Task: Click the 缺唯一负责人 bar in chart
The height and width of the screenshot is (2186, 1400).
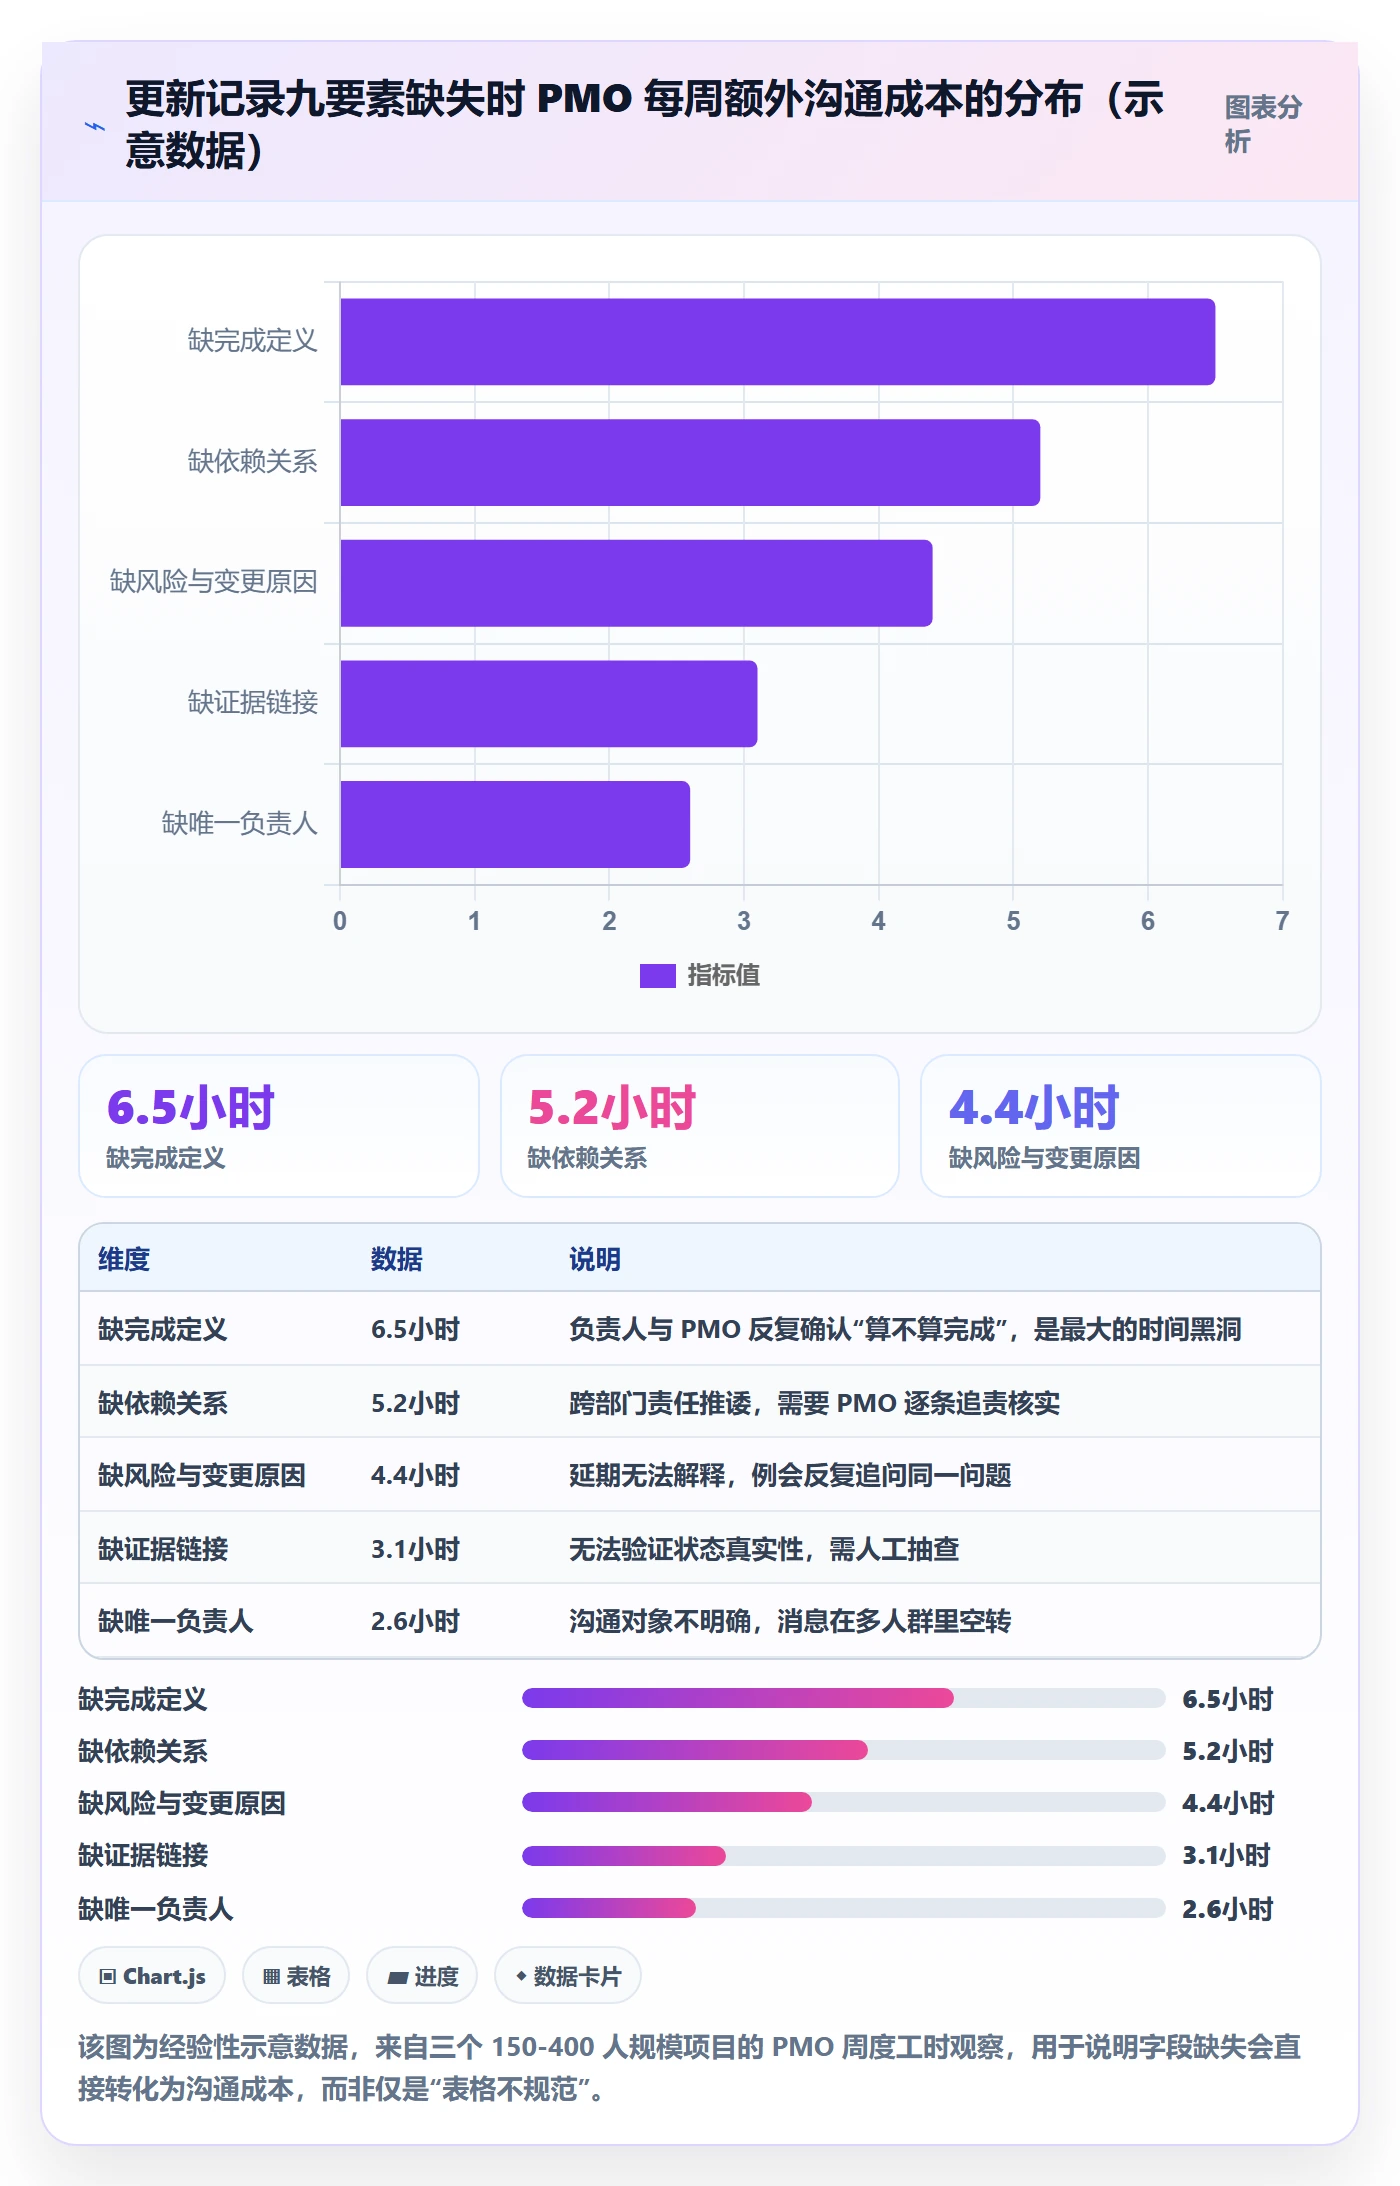Action: [515, 824]
